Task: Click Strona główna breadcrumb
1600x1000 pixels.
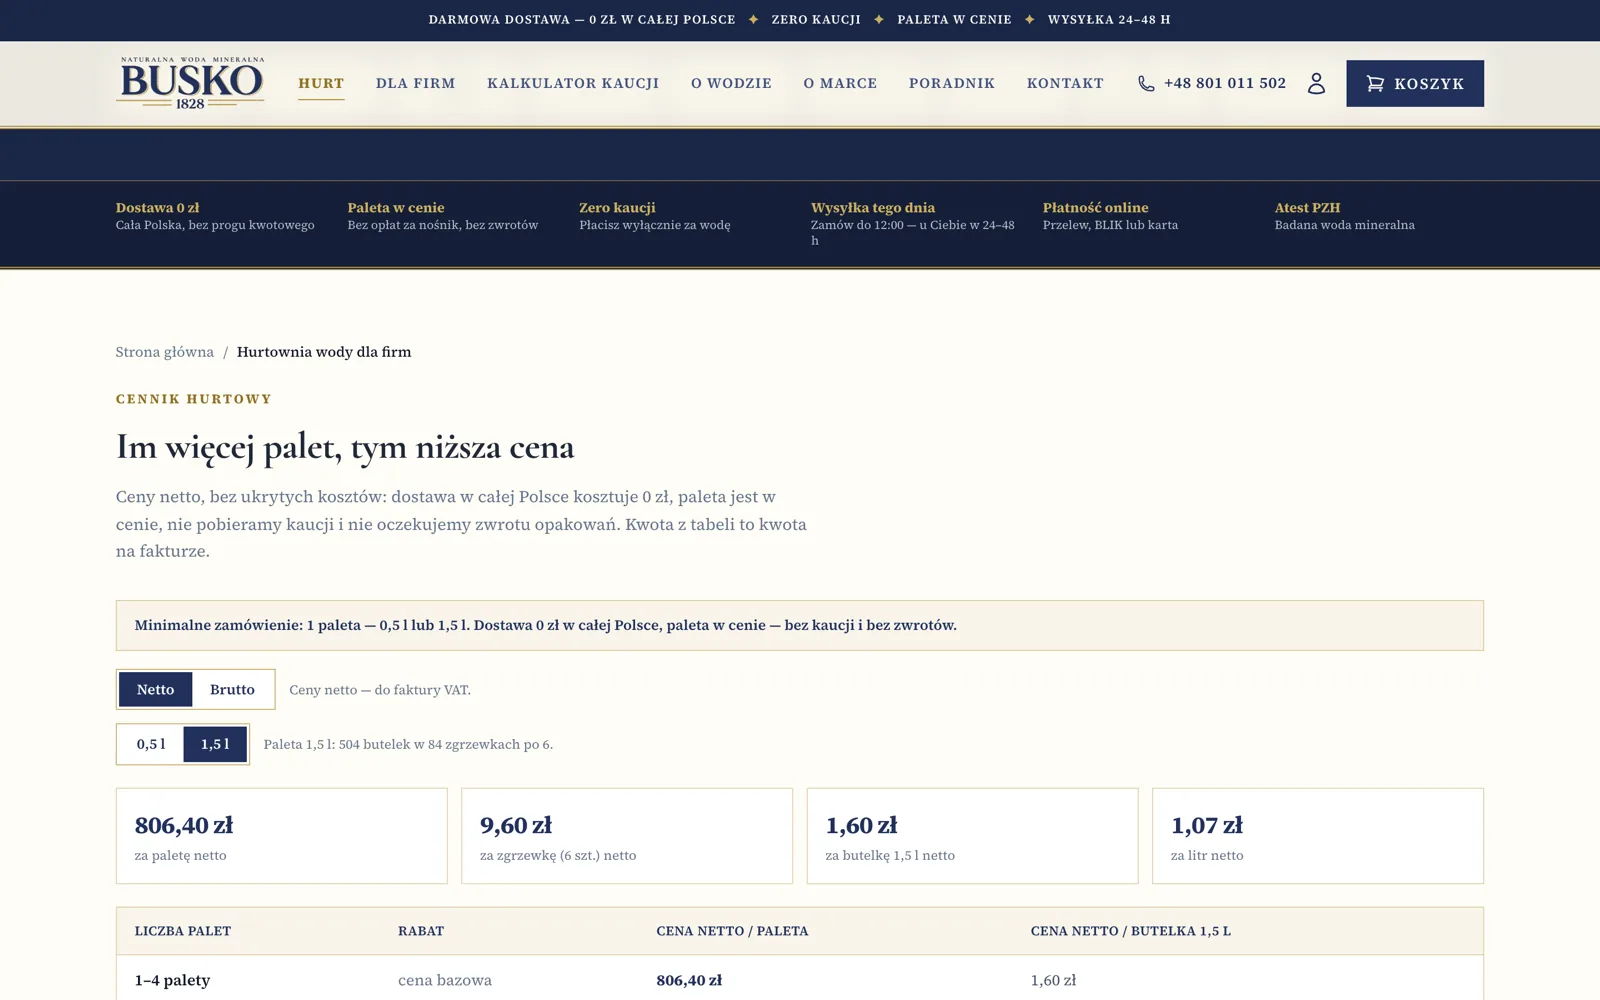Action: [x=165, y=352]
